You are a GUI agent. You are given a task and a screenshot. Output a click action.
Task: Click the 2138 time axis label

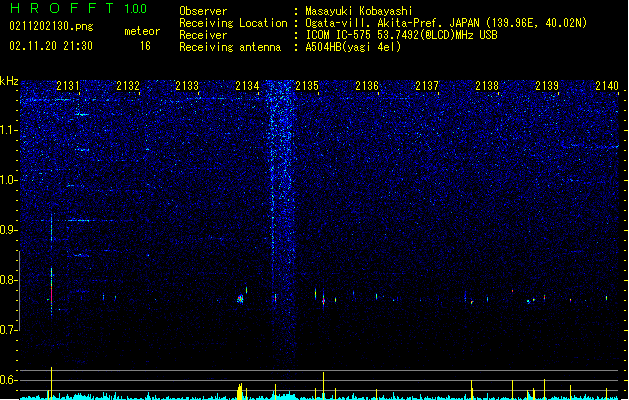coord(487,85)
